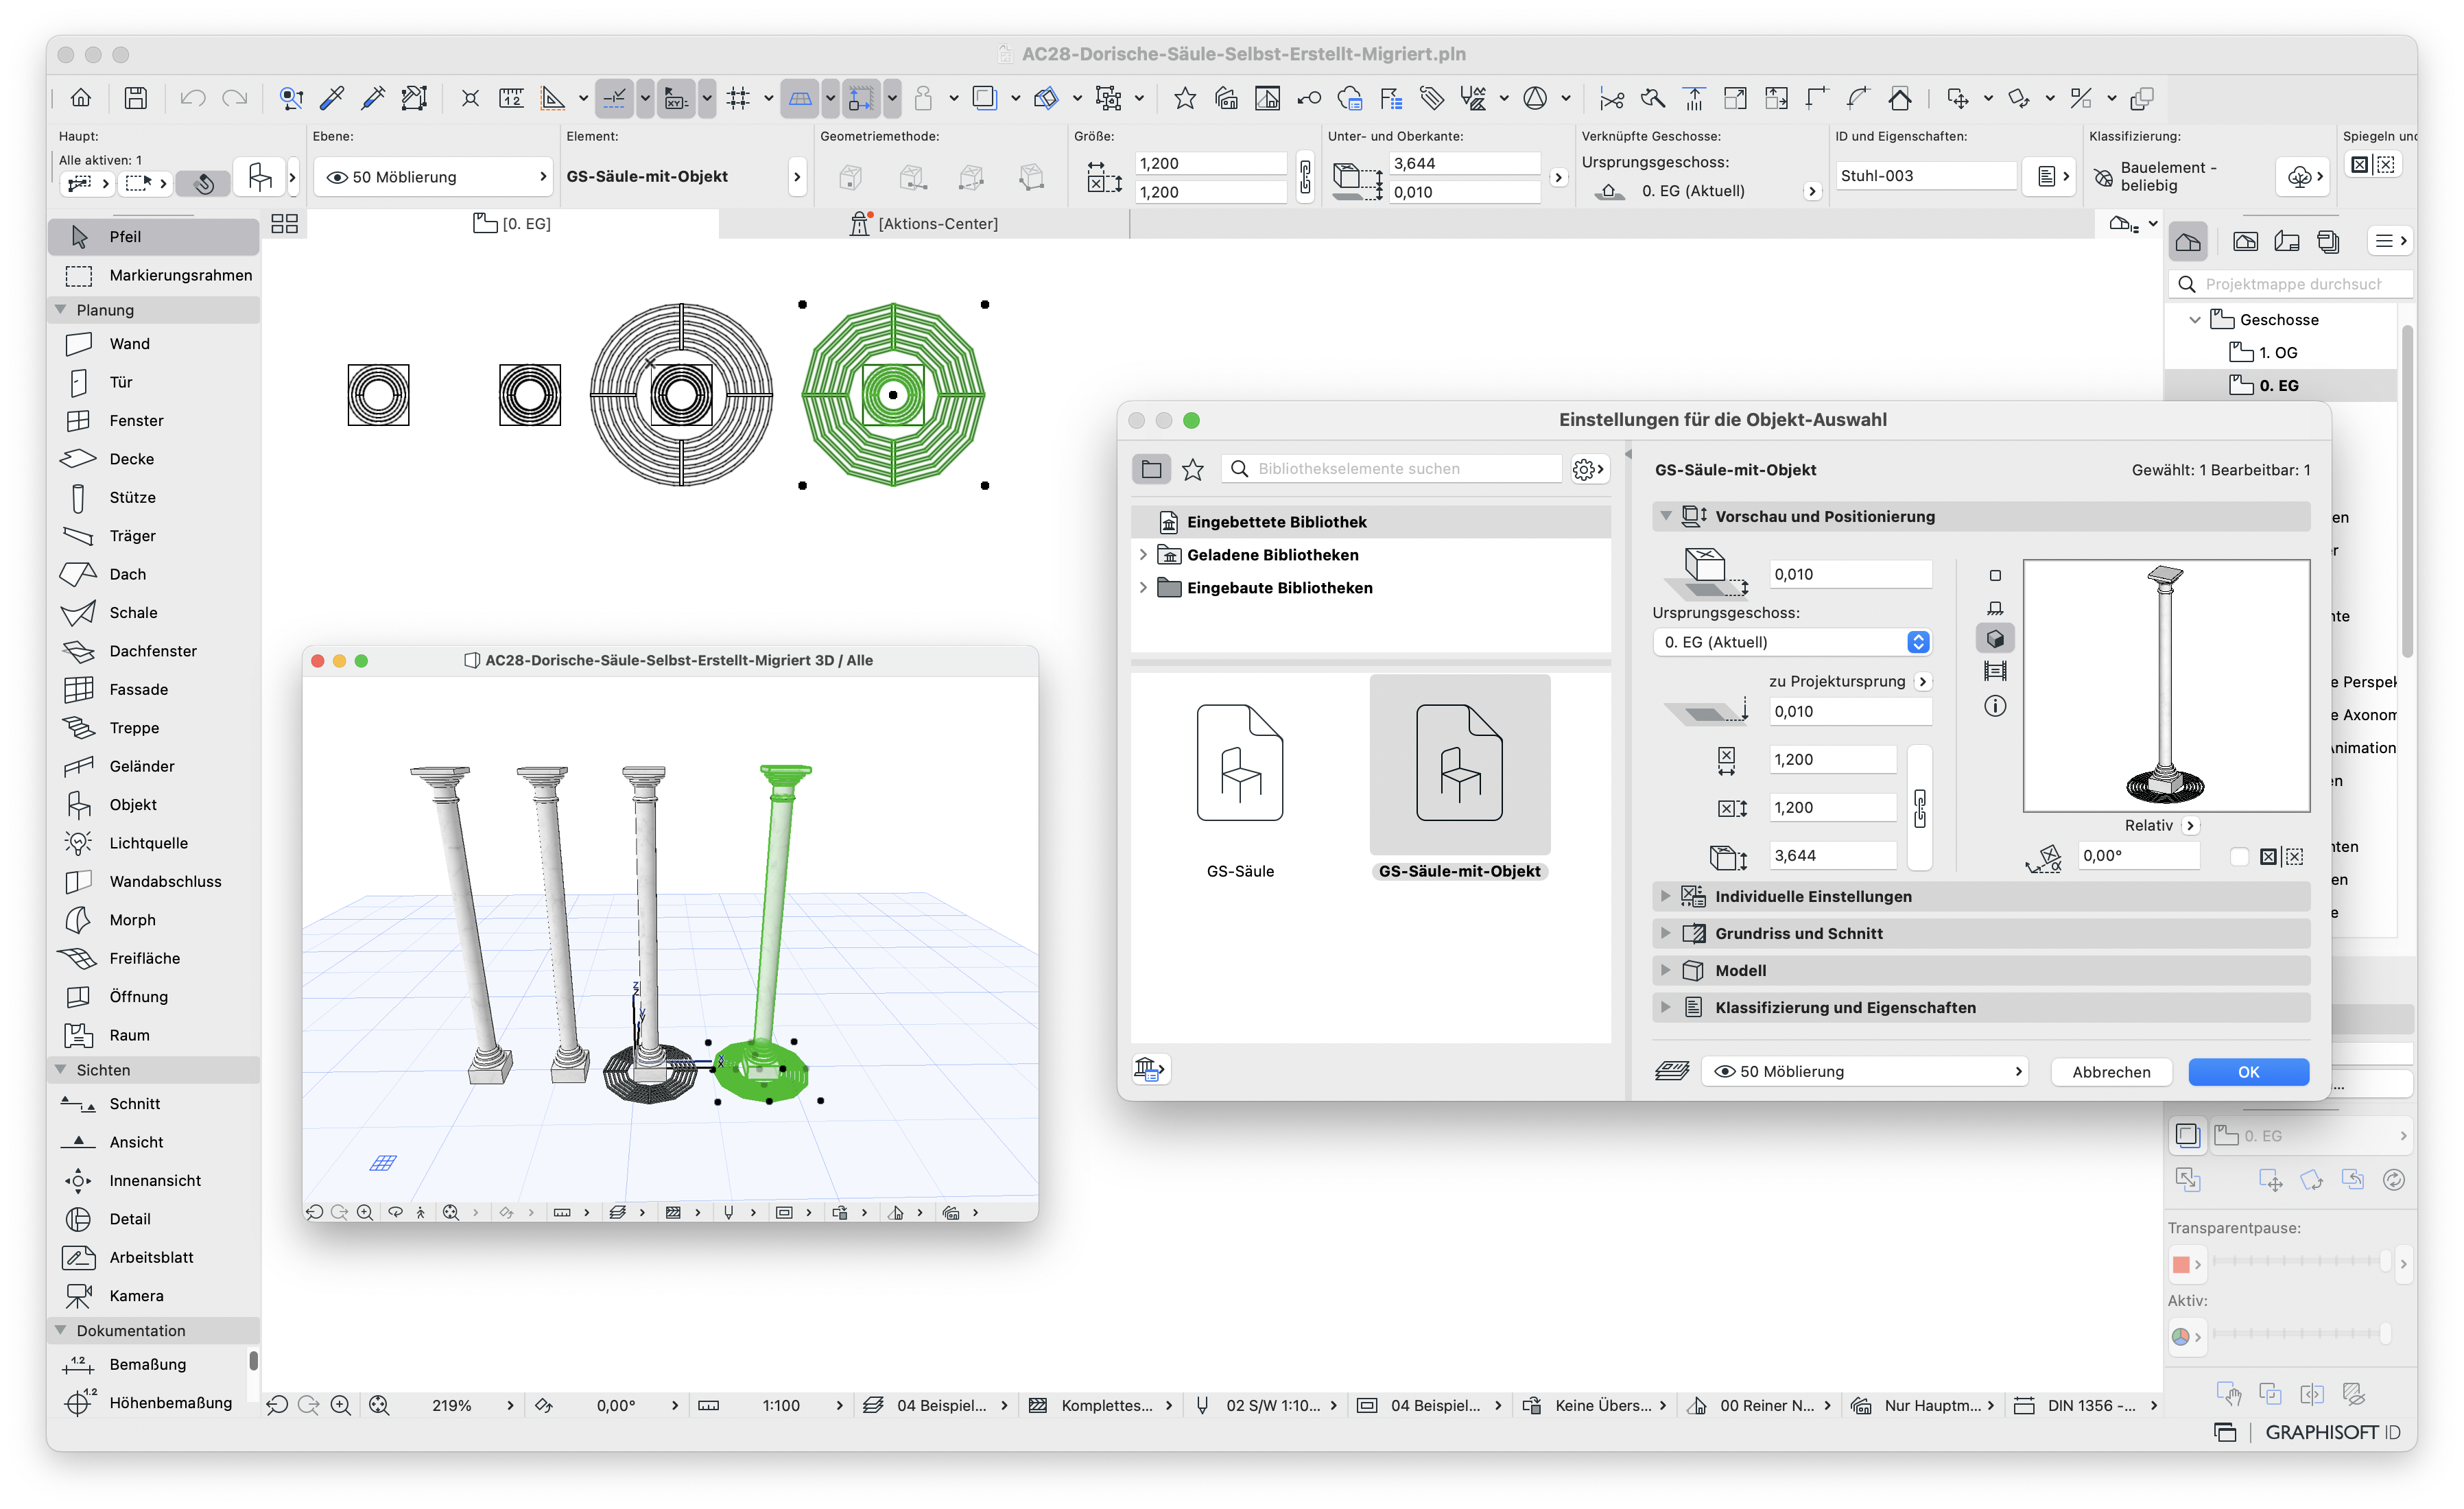
Task: Select the Dach tool
Action: (x=153, y=574)
